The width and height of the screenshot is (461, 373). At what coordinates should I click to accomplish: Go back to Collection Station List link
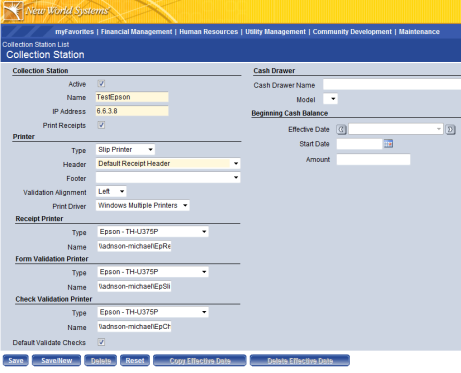36,44
